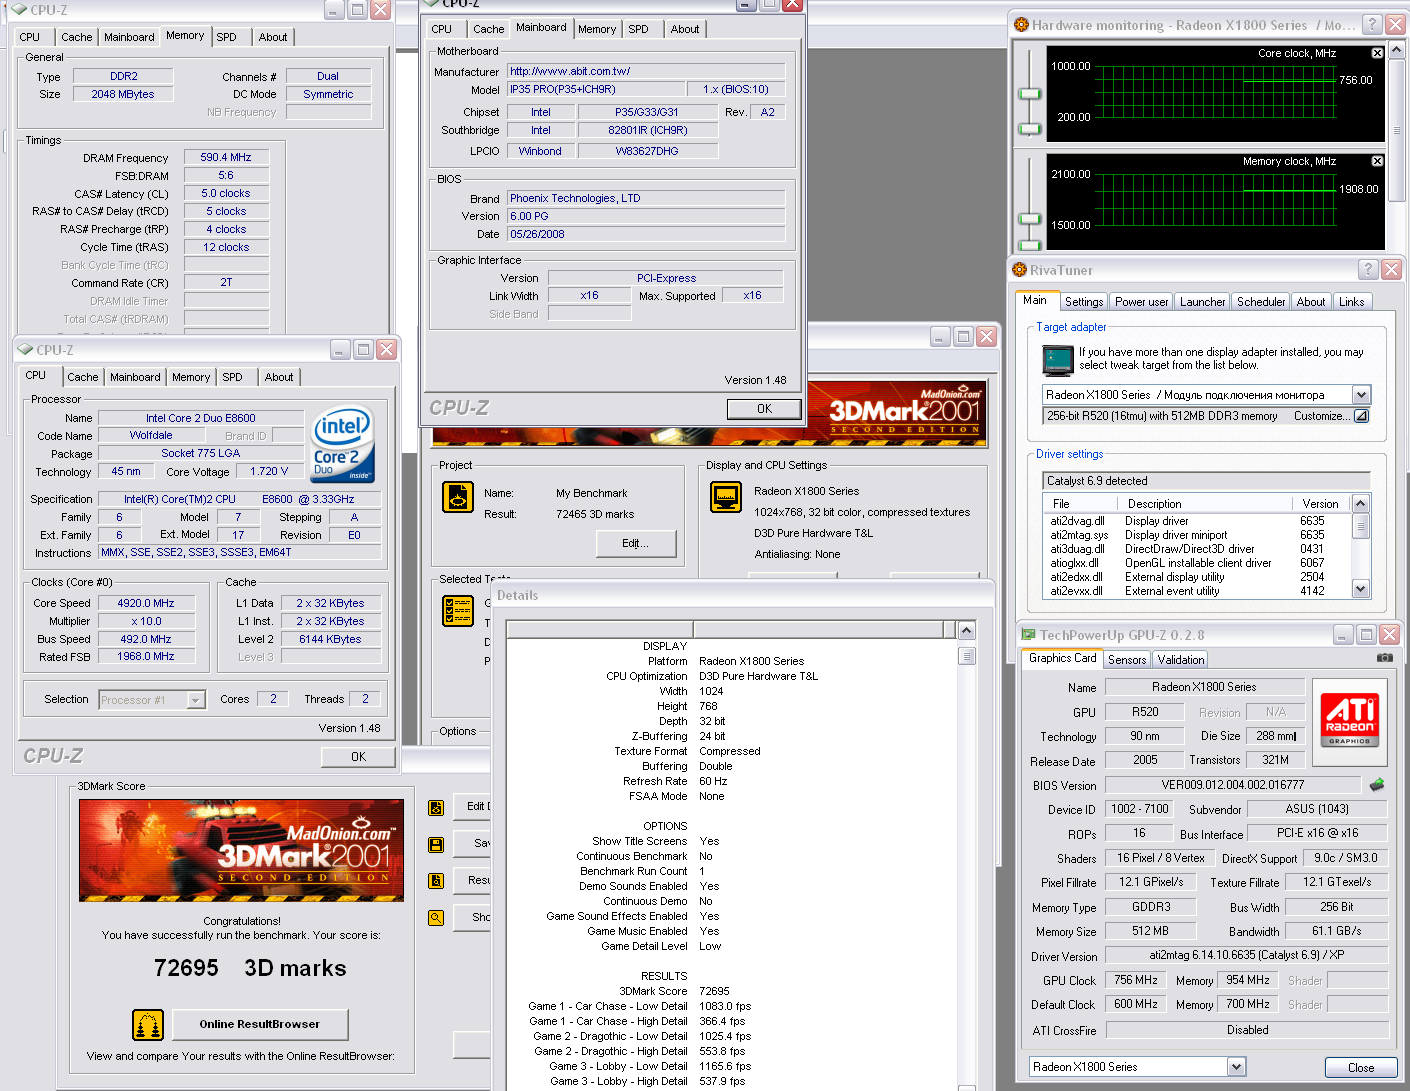Click the Description column header in driver list
The image size is (1410, 1091).
click(1206, 504)
